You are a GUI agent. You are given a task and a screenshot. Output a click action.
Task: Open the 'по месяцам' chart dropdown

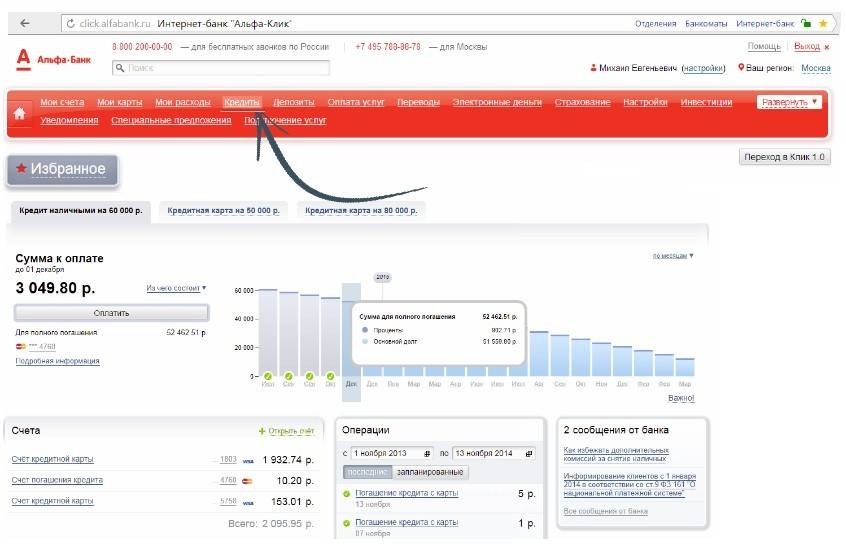673,256
